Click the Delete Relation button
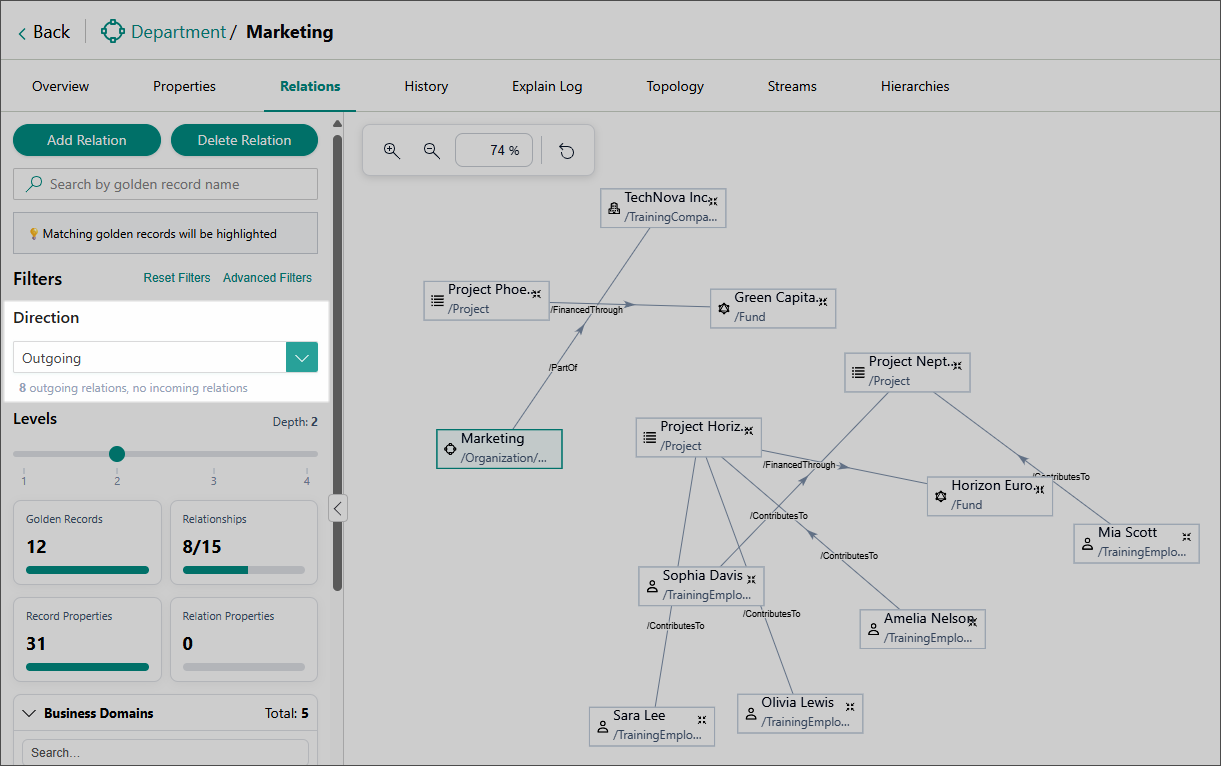This screenshot has height=766, width=1221. [x=244, y=141]
